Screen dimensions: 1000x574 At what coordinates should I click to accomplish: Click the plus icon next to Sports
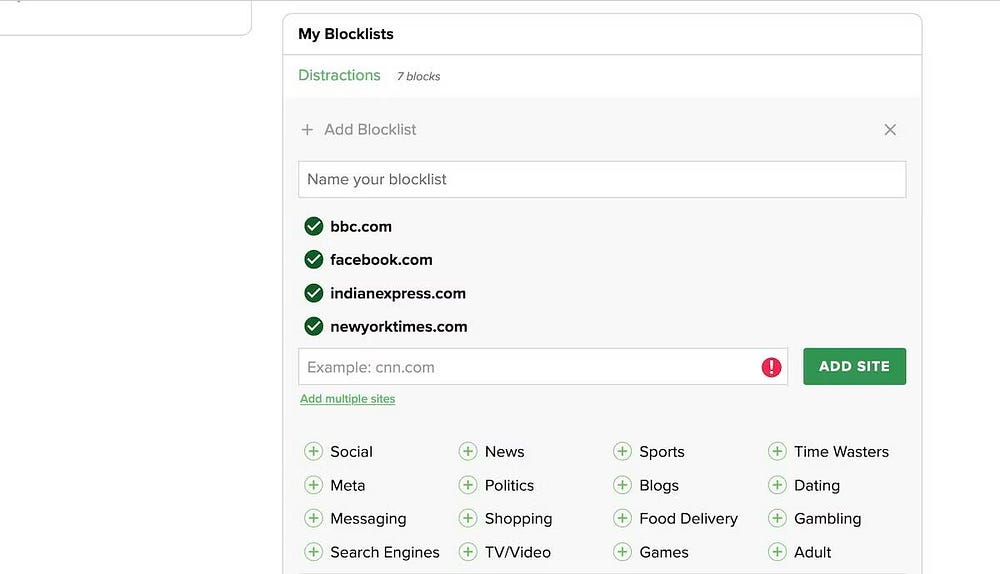pyautogui.click(x=622, y=452)
